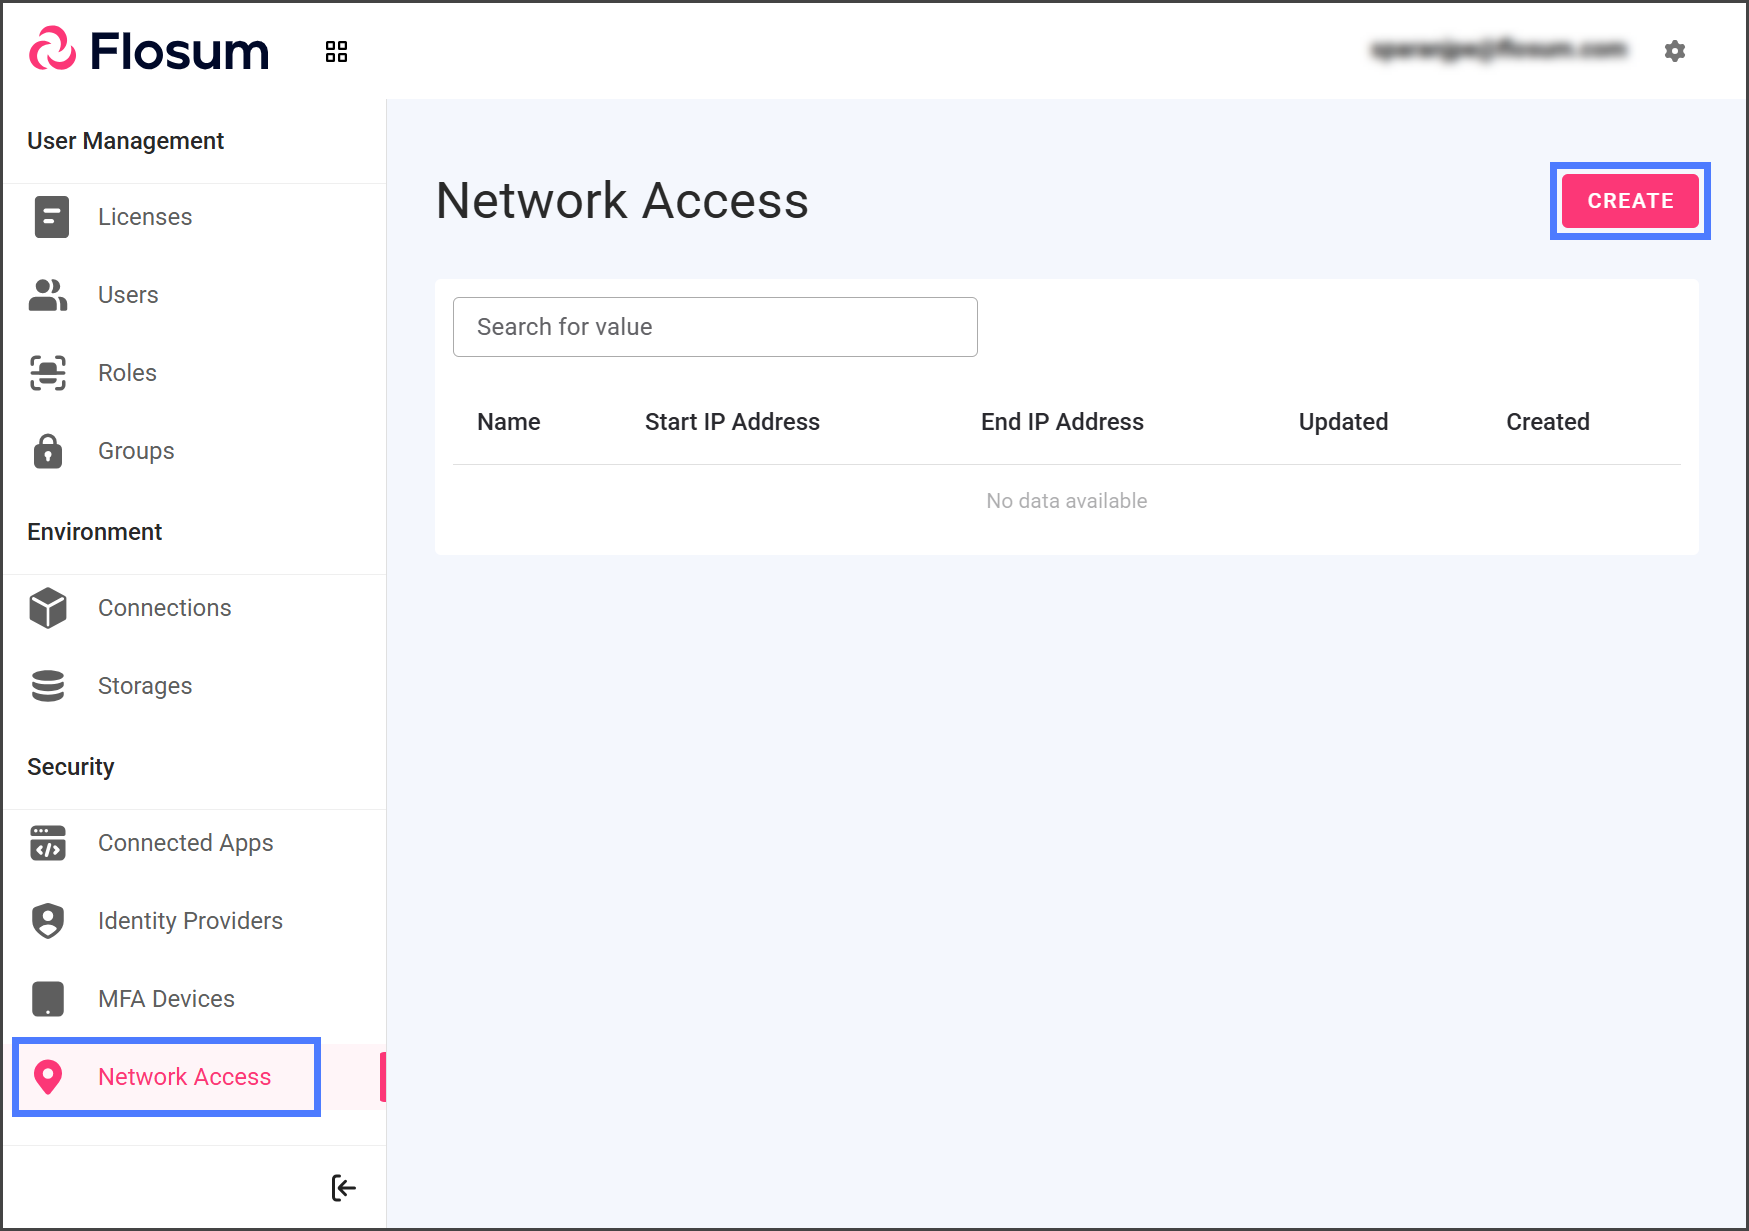Click the Users people icon

tap(48, 295)
